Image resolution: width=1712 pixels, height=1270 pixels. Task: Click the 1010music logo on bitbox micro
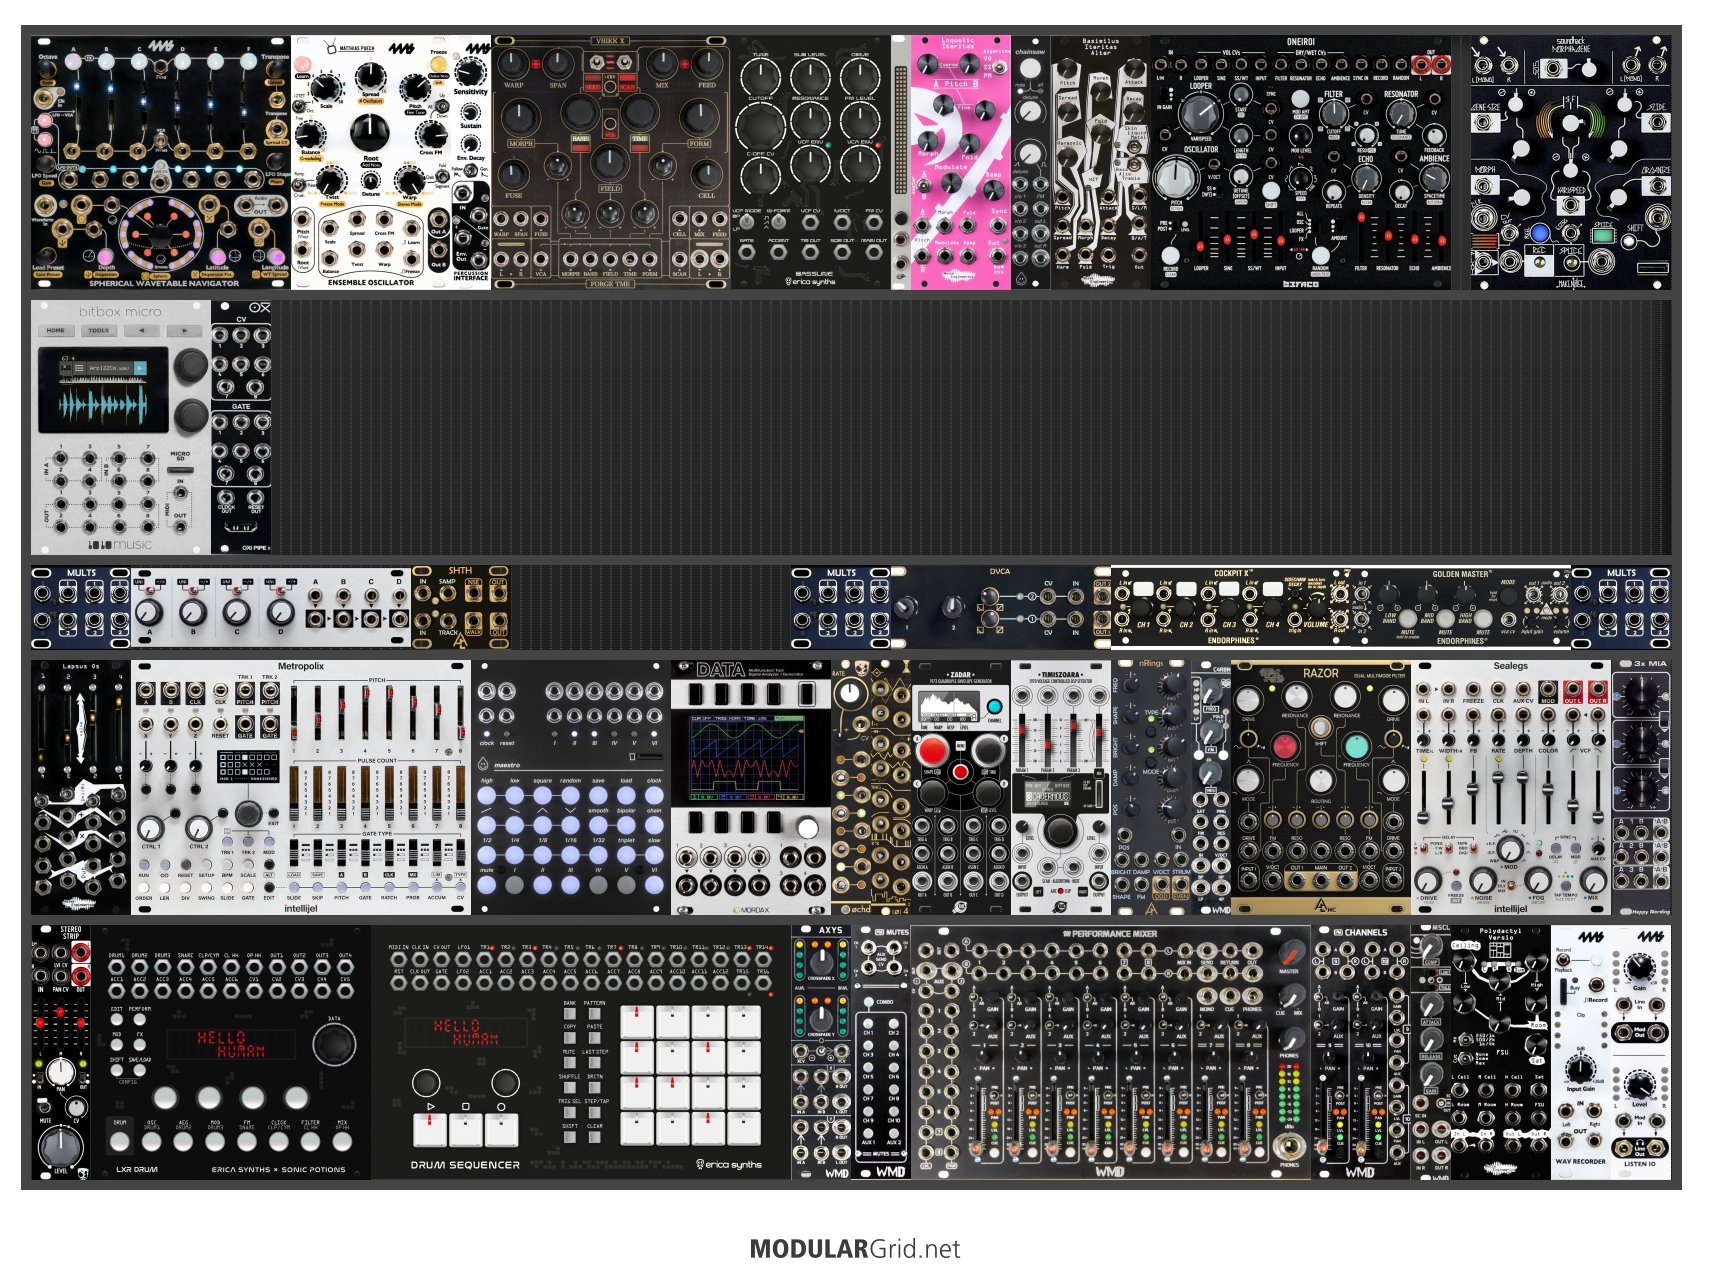point(120,544)
